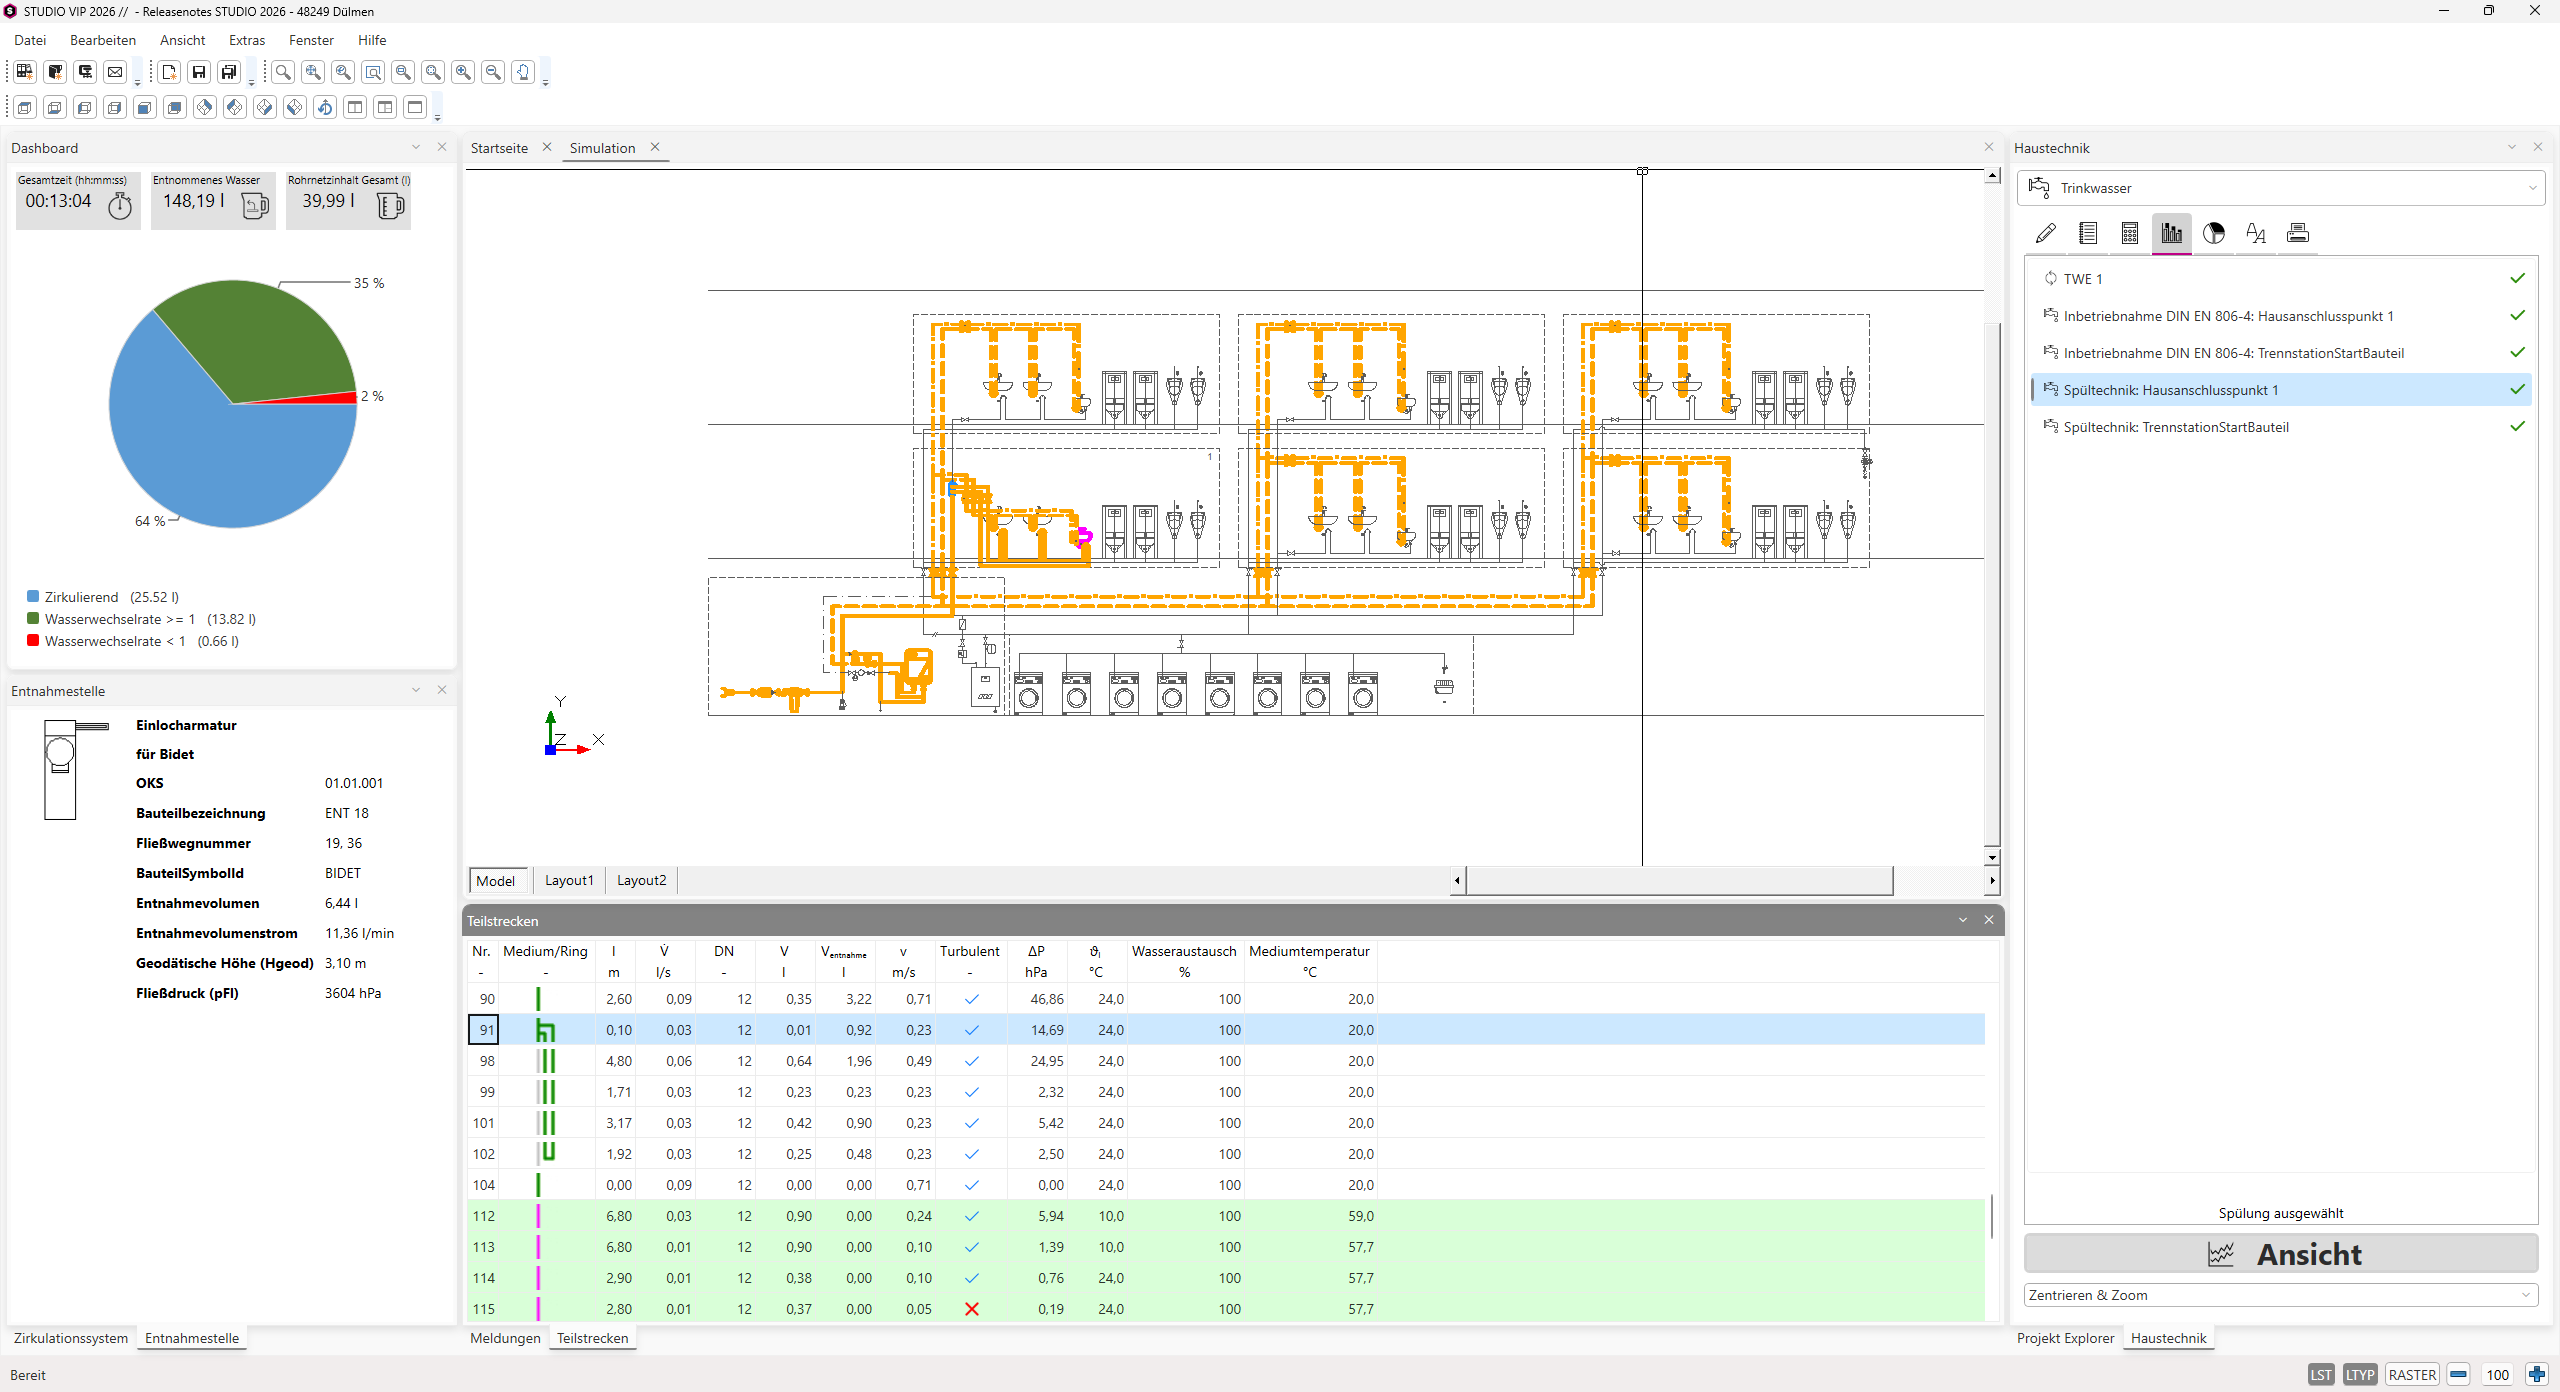
Task: Toggle the RASTER status bar button
Action: (2412, 1375)
